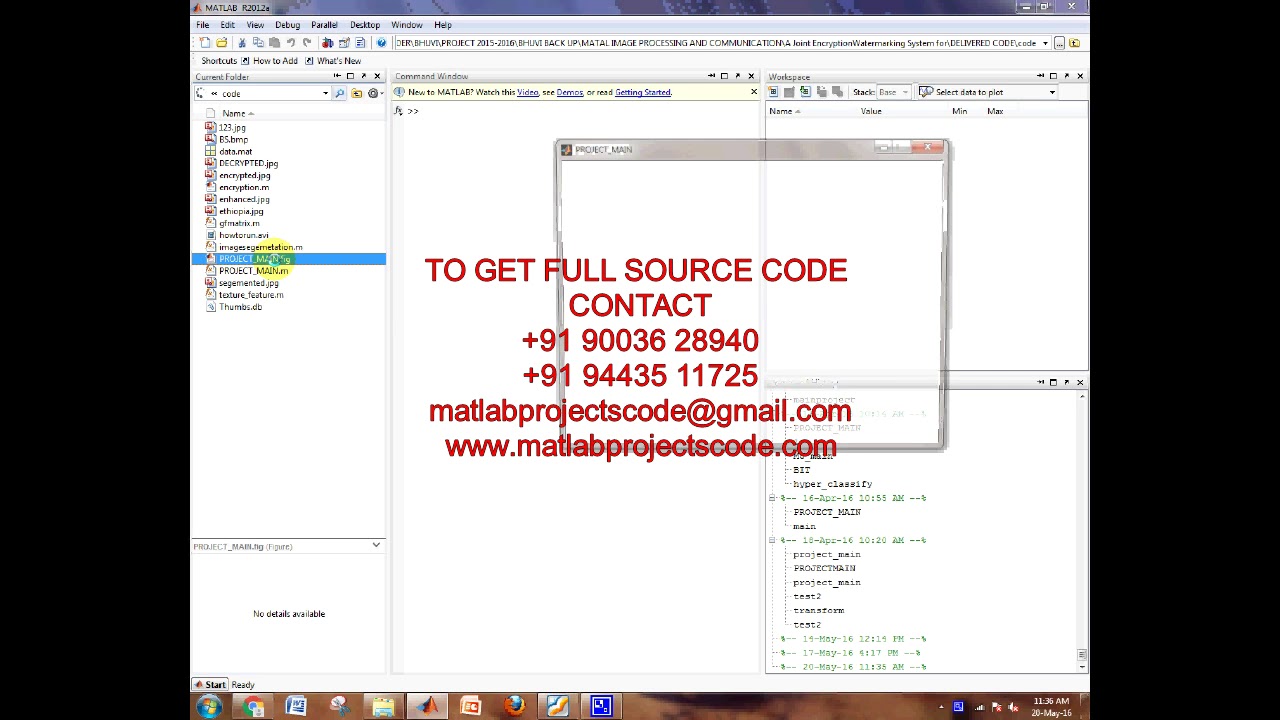This screenshot has width=1280, height=720.
Task: Open the GUIDE layout editor icon
Action: point(344,43)
